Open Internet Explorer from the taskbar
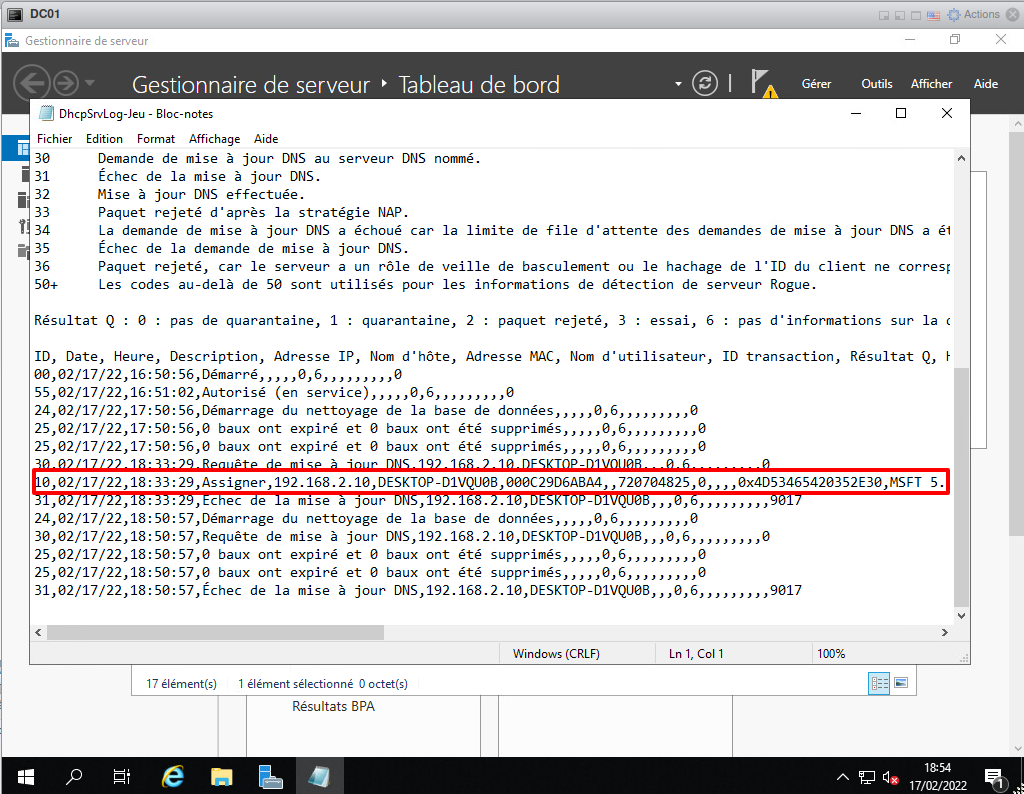This screenshot has height=794, width=1024. pos(173,776)
